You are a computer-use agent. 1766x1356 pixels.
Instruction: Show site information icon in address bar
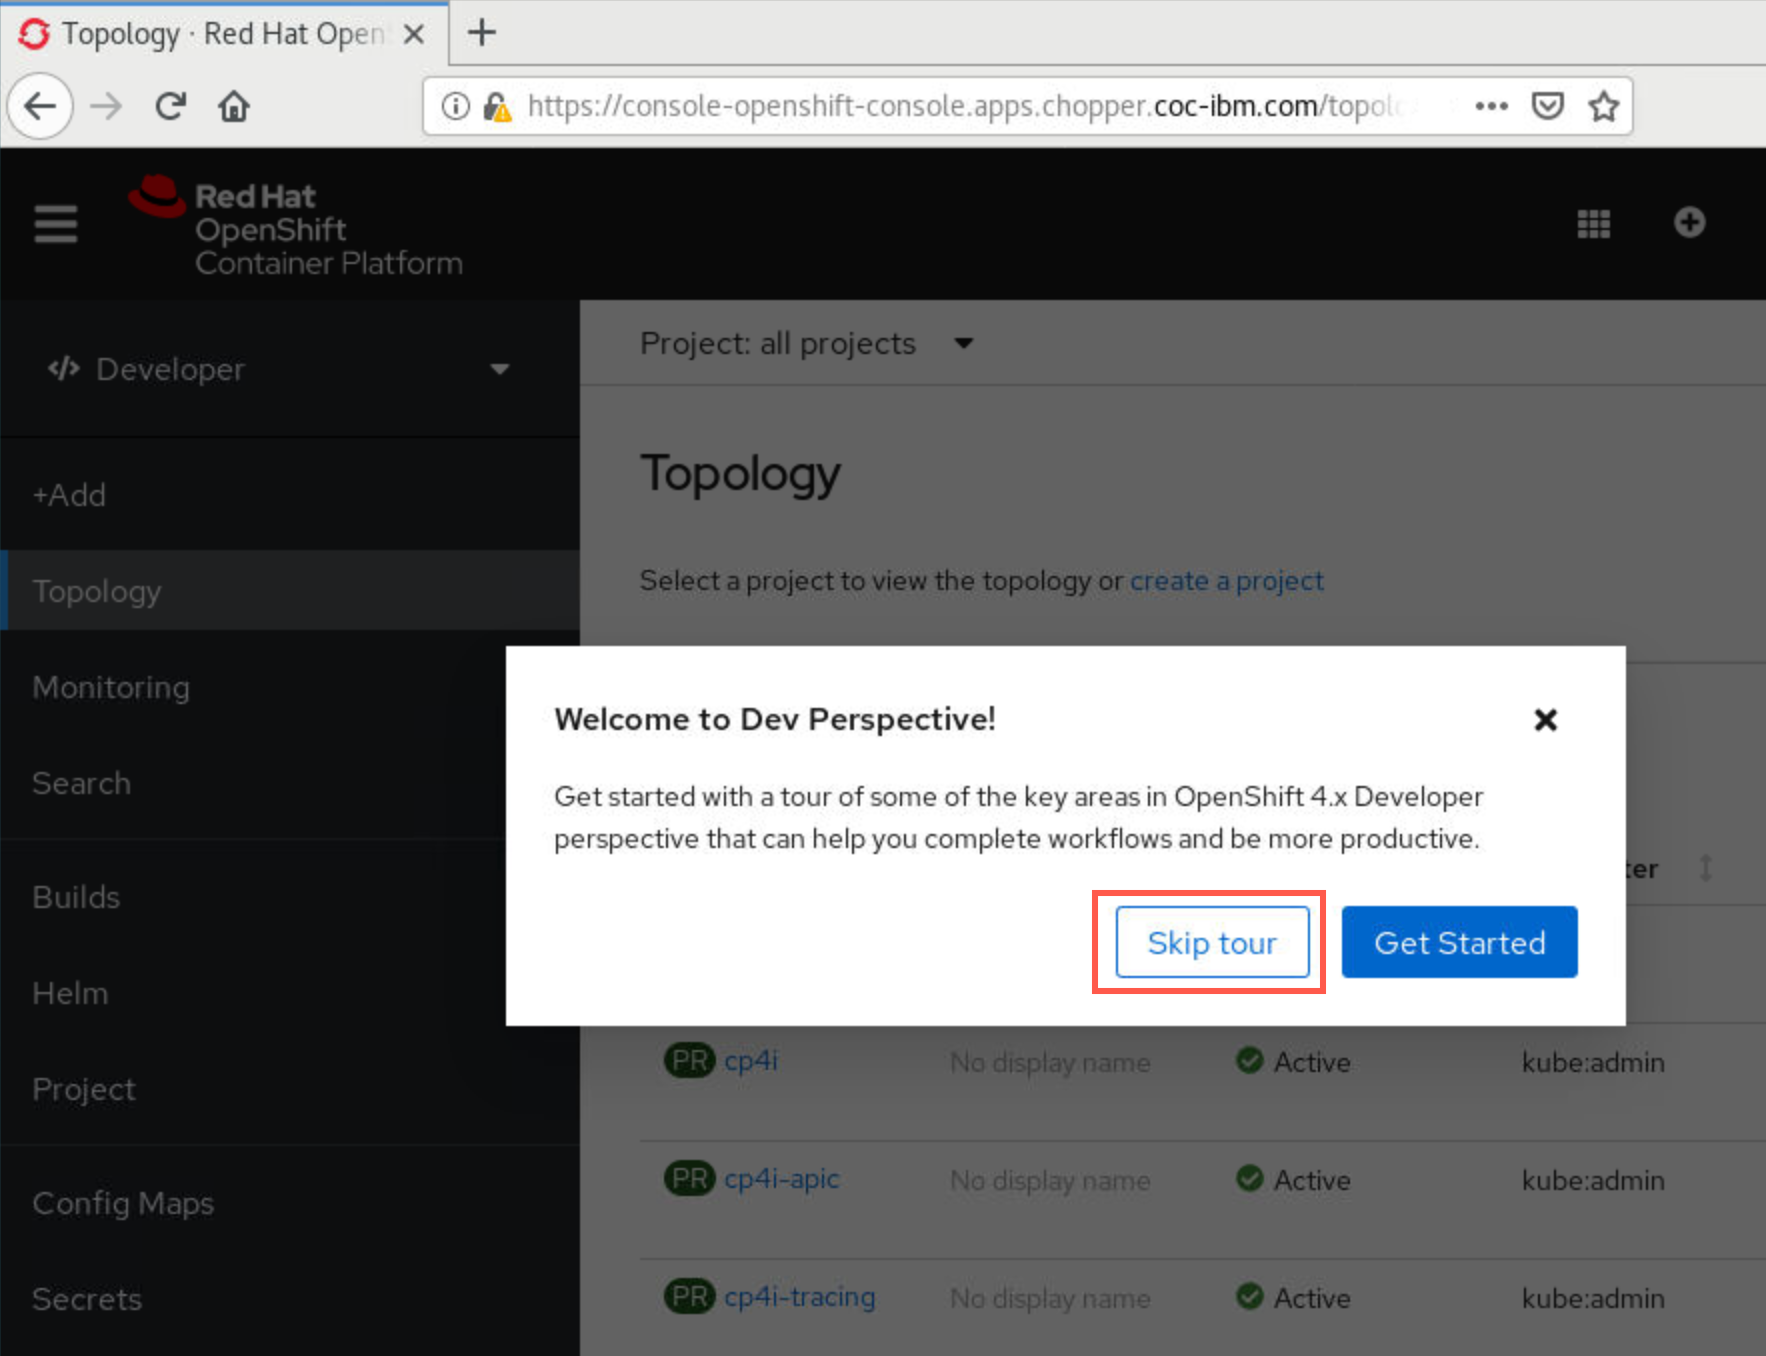click(x=455, y=106)
